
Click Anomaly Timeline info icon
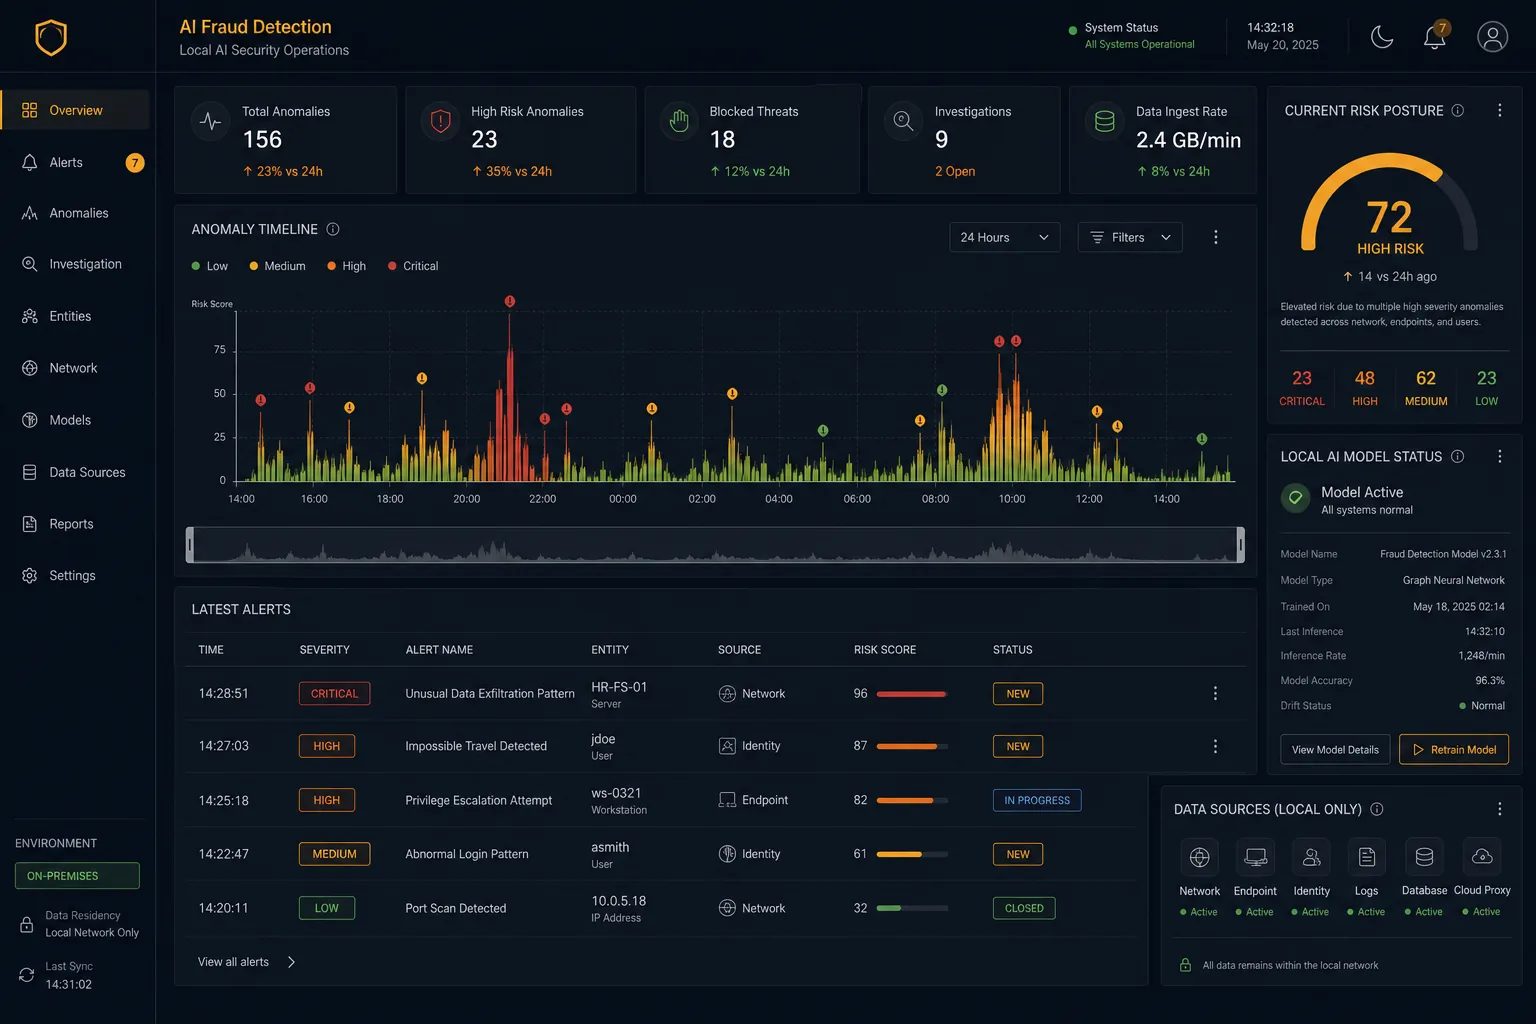click(x=333, y=229)
